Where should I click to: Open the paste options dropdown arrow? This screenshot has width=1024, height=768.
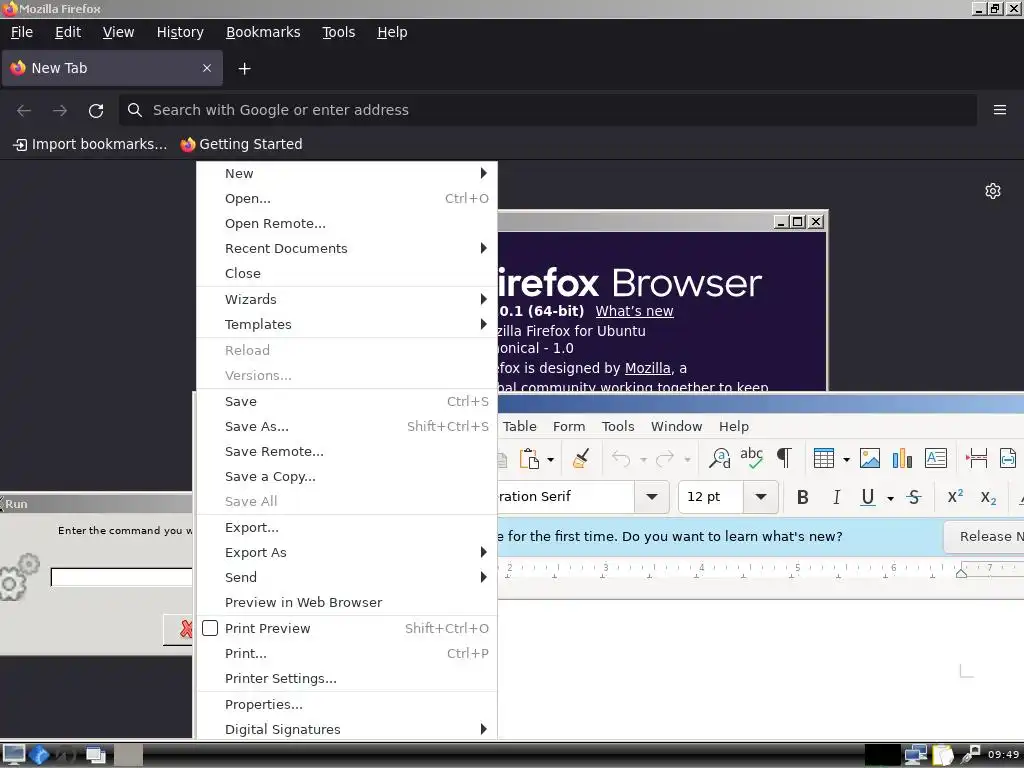click(x=551, y=460)
